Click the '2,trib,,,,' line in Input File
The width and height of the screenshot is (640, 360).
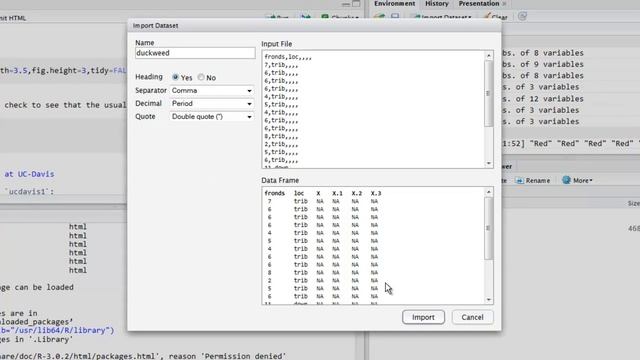pyautogui.click(x=281, y=144)
